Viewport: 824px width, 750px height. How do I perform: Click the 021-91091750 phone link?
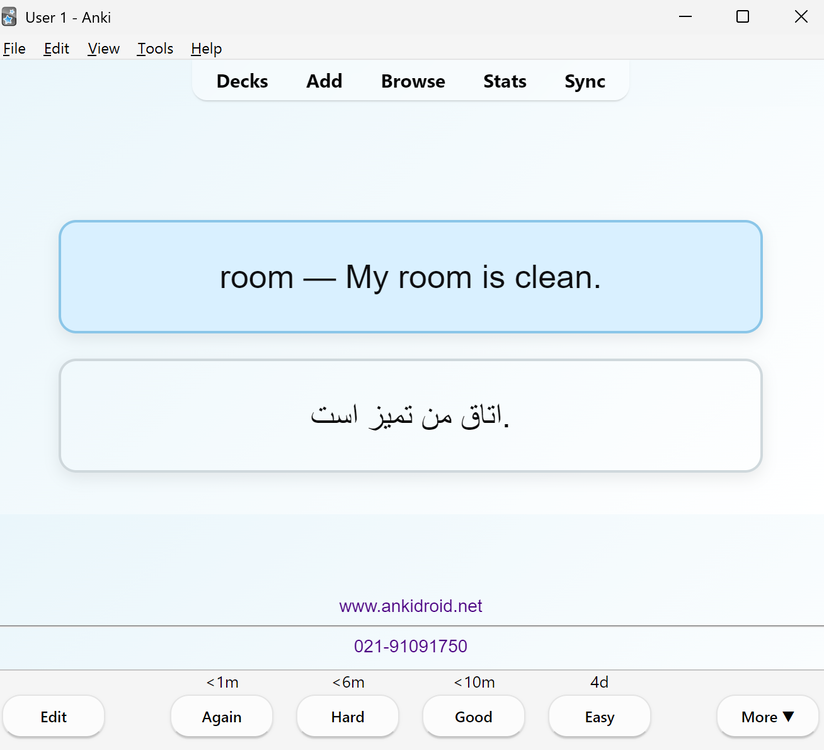pos(410,646)
